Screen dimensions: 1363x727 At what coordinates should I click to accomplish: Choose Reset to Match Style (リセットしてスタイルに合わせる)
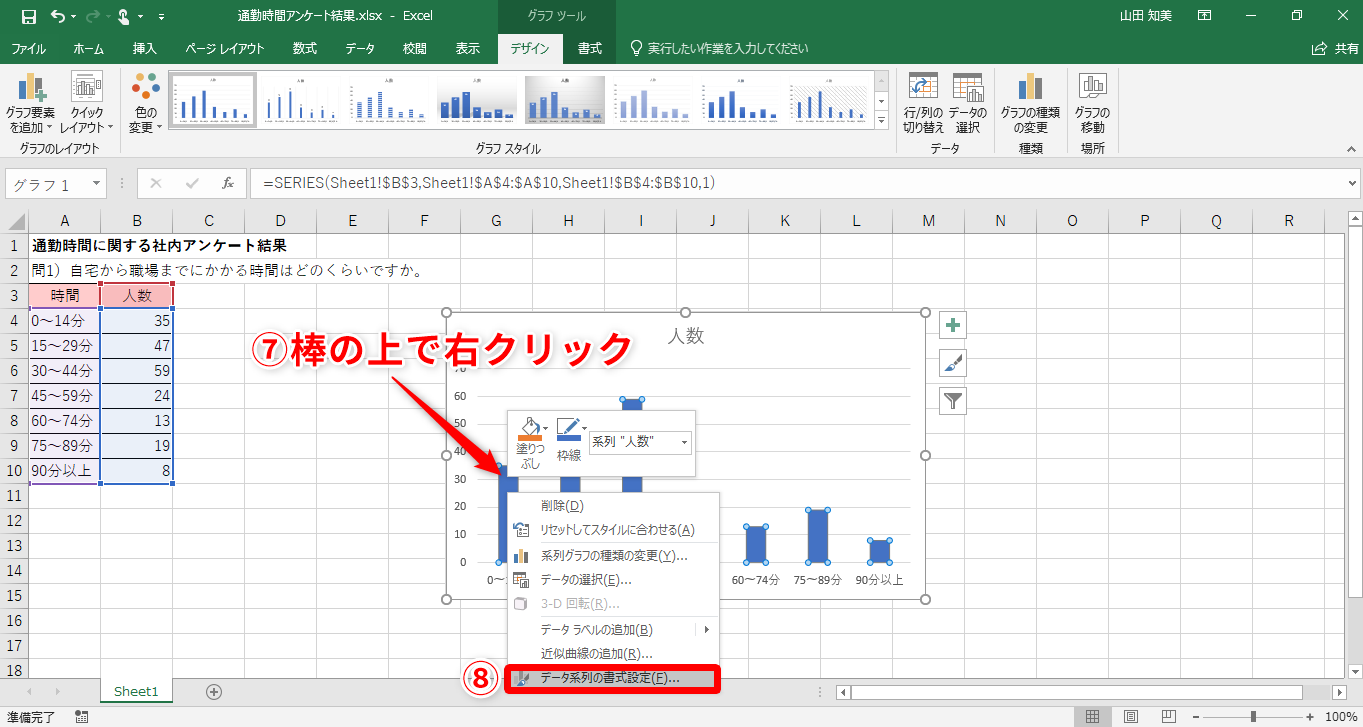[x=613, y=530]
